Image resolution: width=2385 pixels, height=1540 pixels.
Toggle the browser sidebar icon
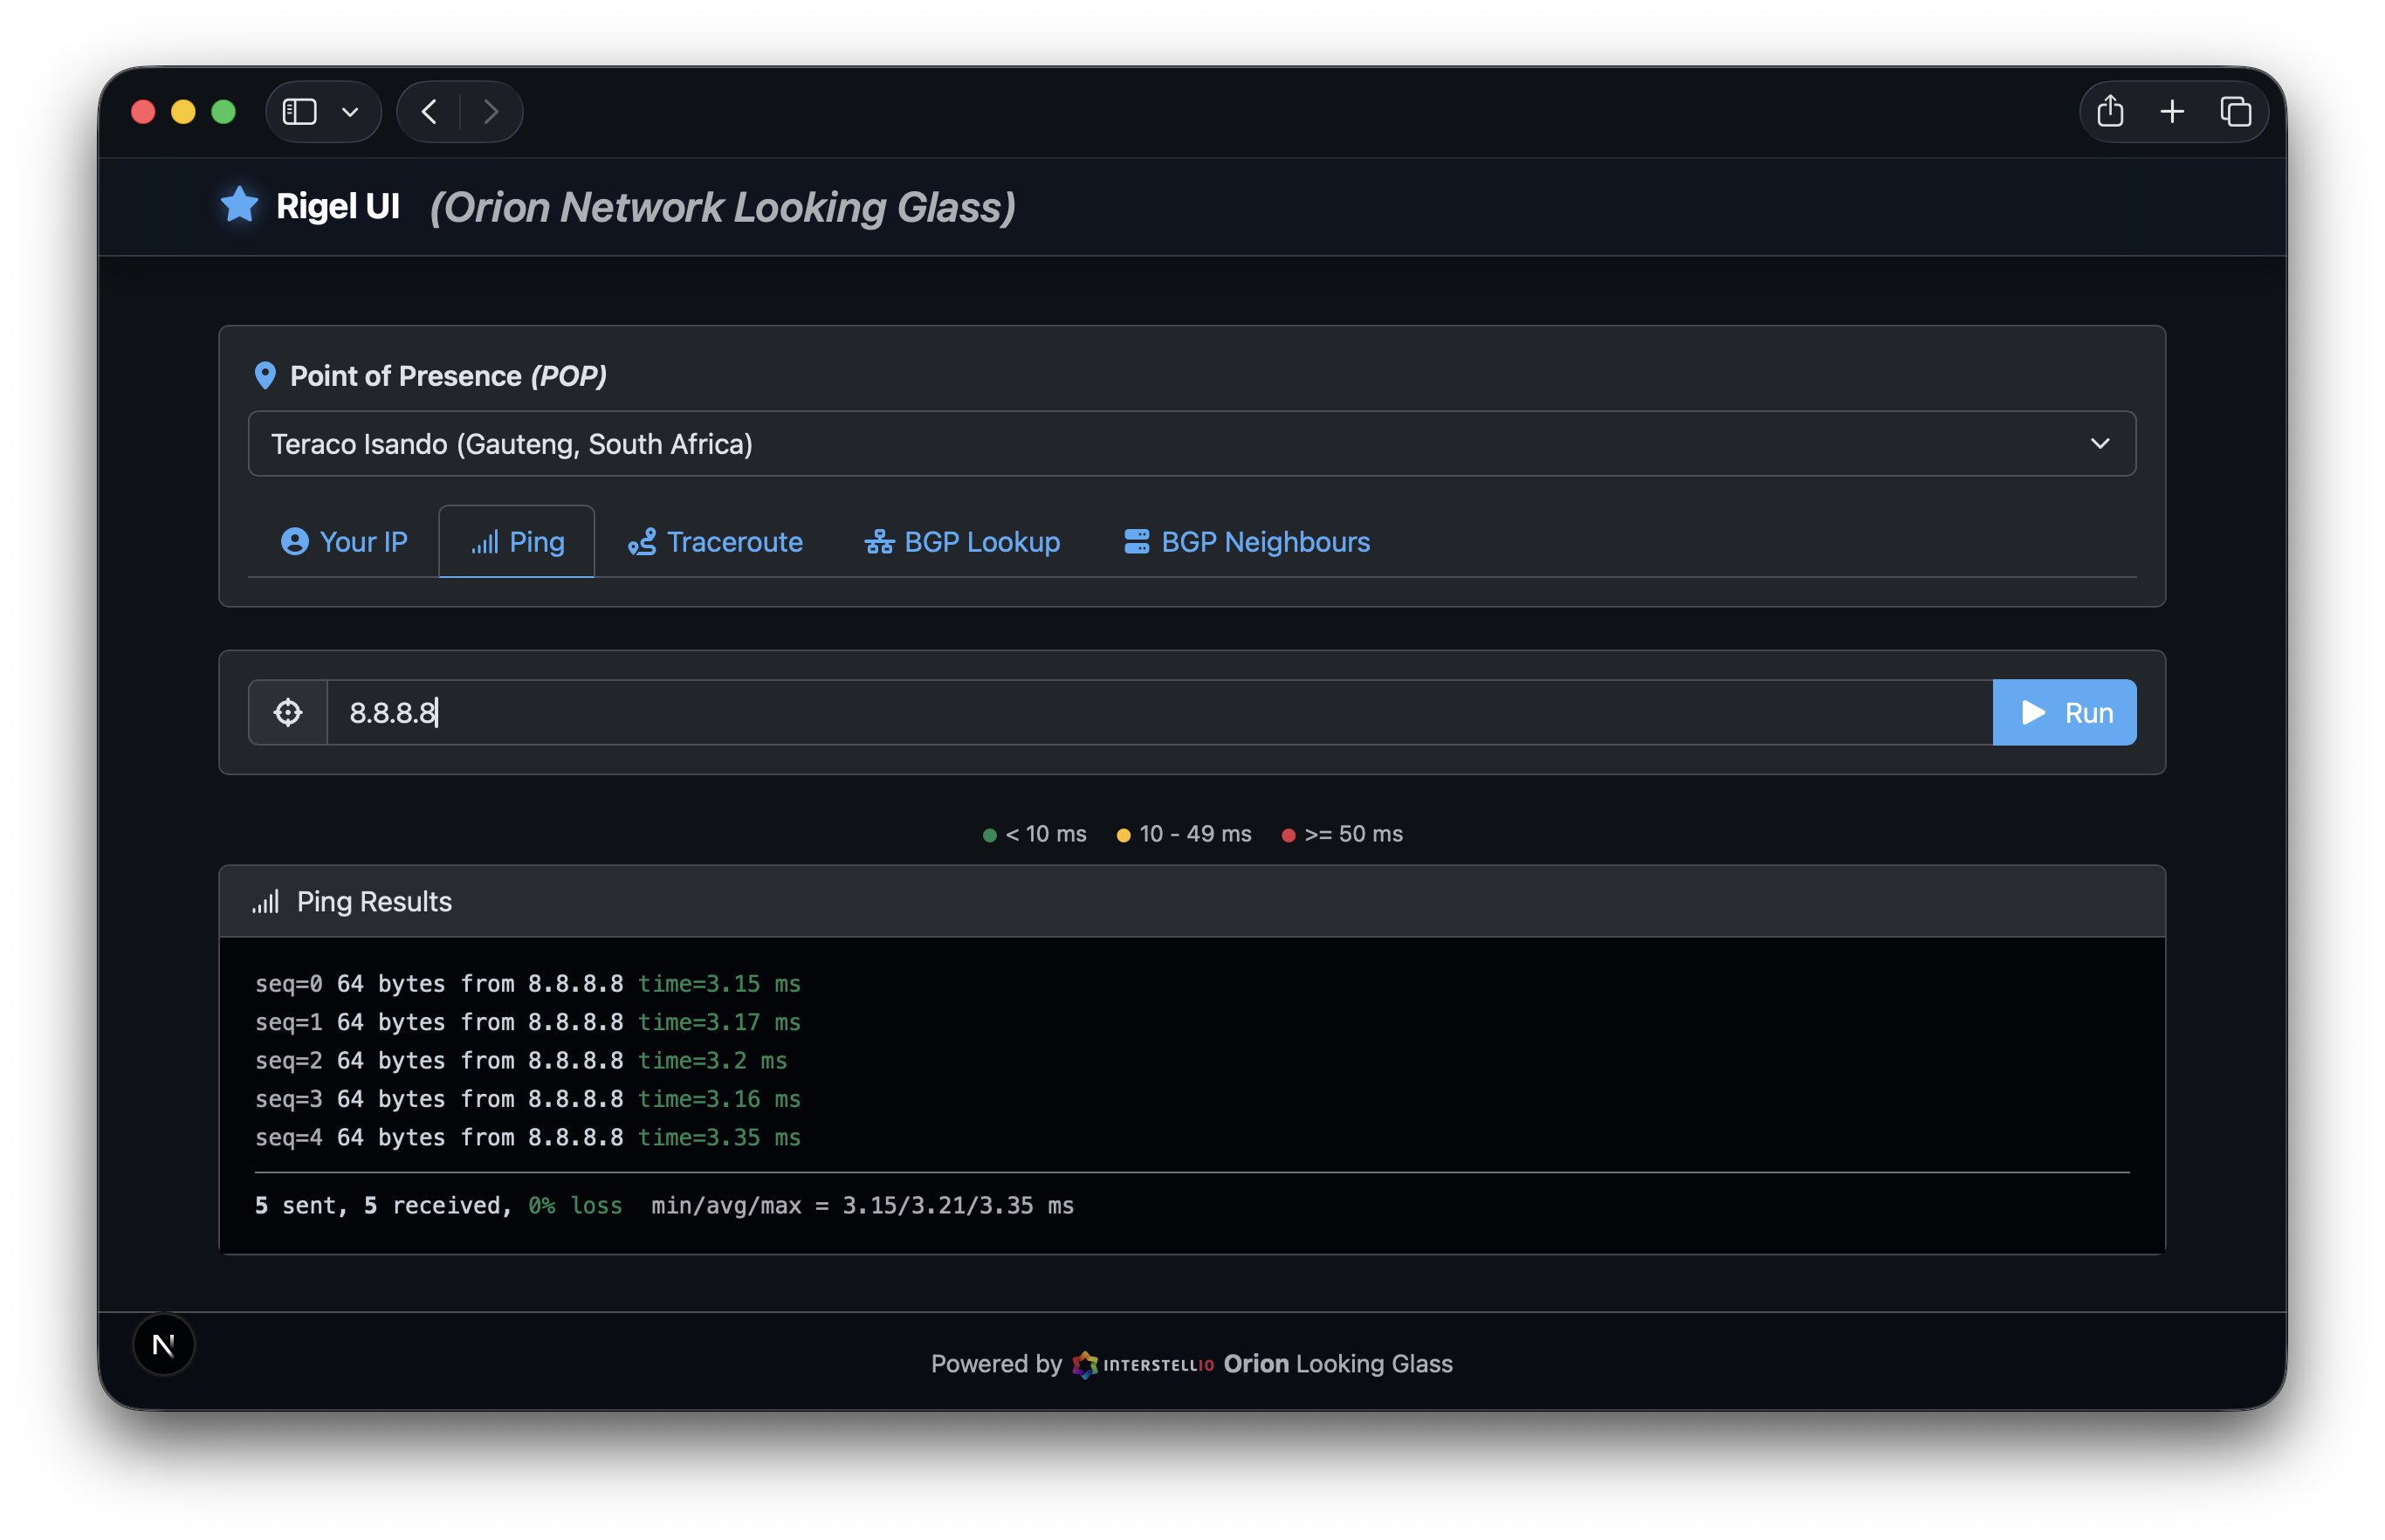click(x=300, y=111)
